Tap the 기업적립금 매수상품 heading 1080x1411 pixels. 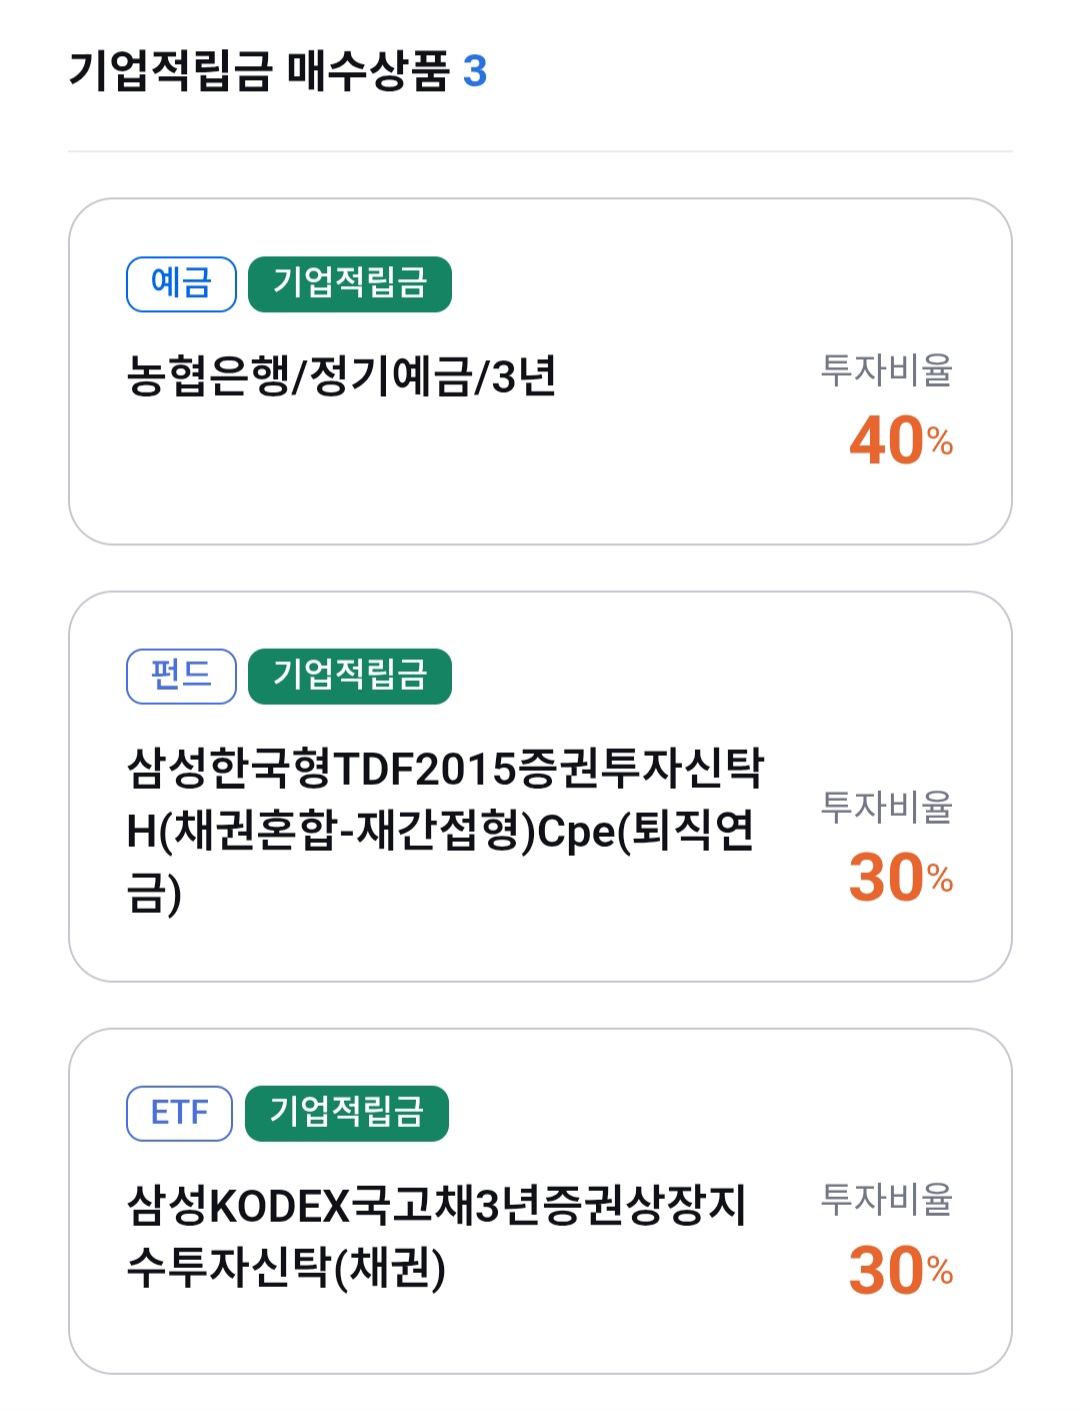point(258,72)
